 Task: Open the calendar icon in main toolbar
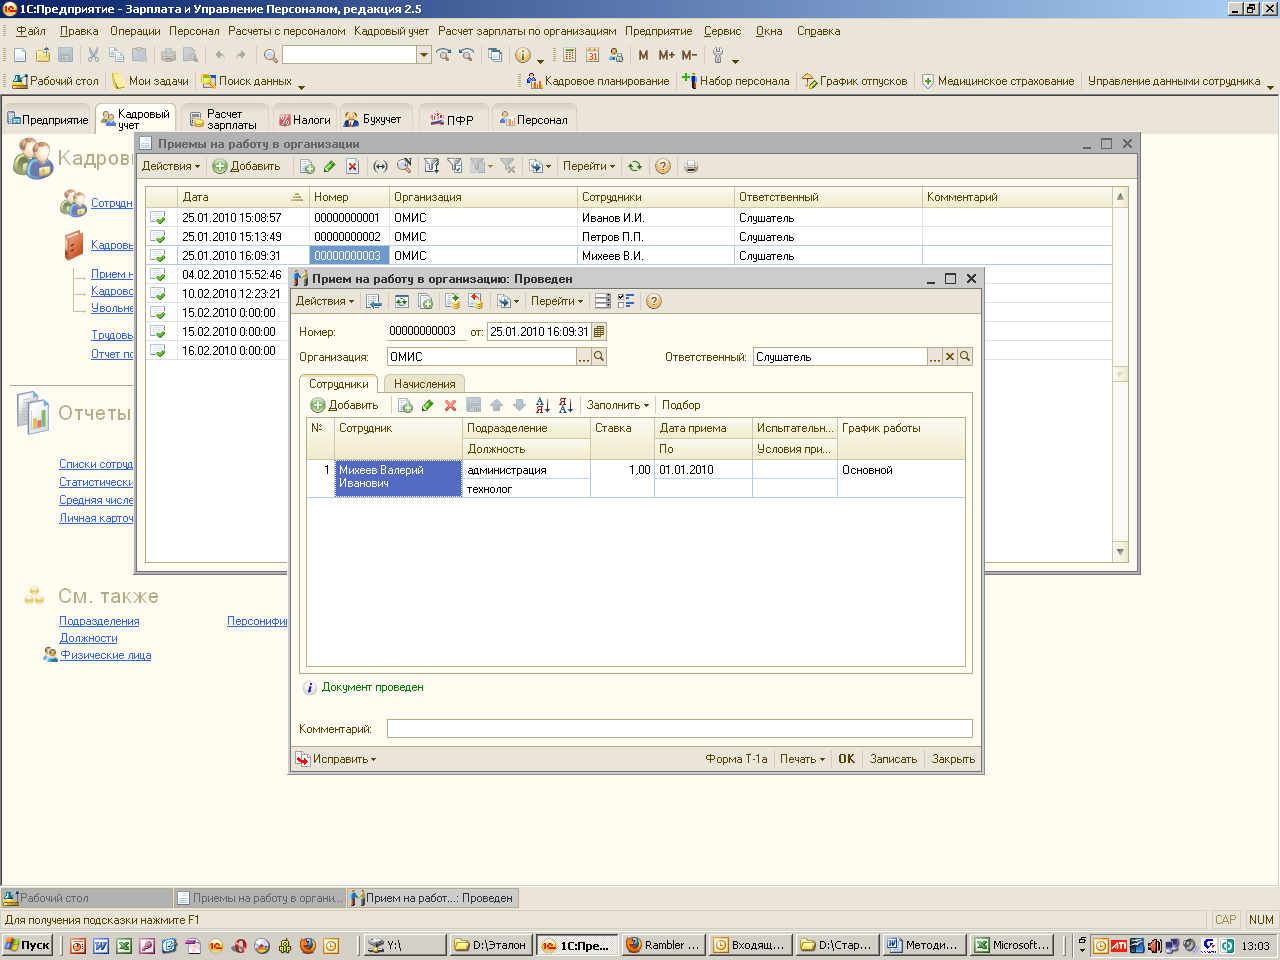pyautogui.click(x=592, y=55)
